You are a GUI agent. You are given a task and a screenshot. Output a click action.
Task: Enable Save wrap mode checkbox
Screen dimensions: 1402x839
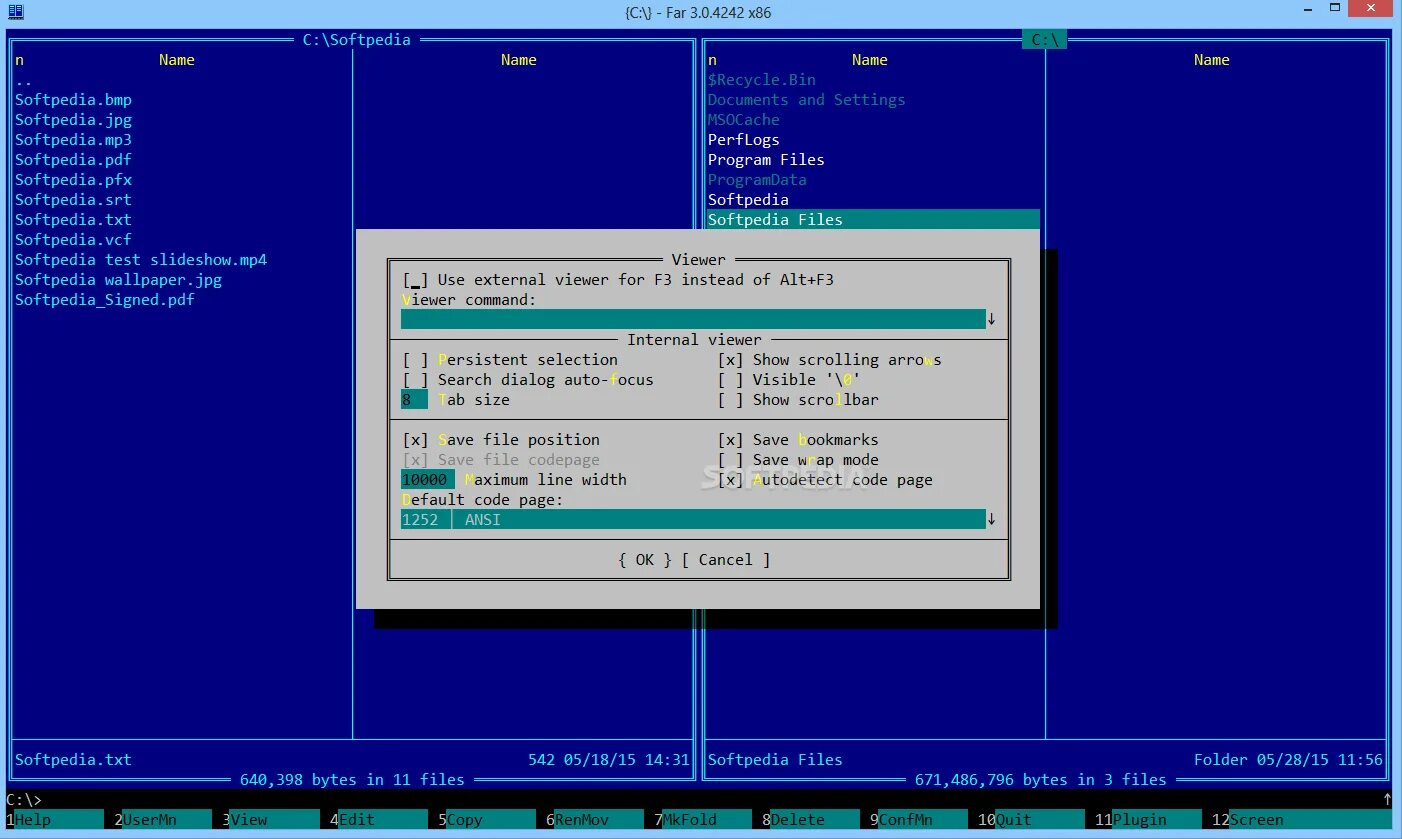pos(731,460)
